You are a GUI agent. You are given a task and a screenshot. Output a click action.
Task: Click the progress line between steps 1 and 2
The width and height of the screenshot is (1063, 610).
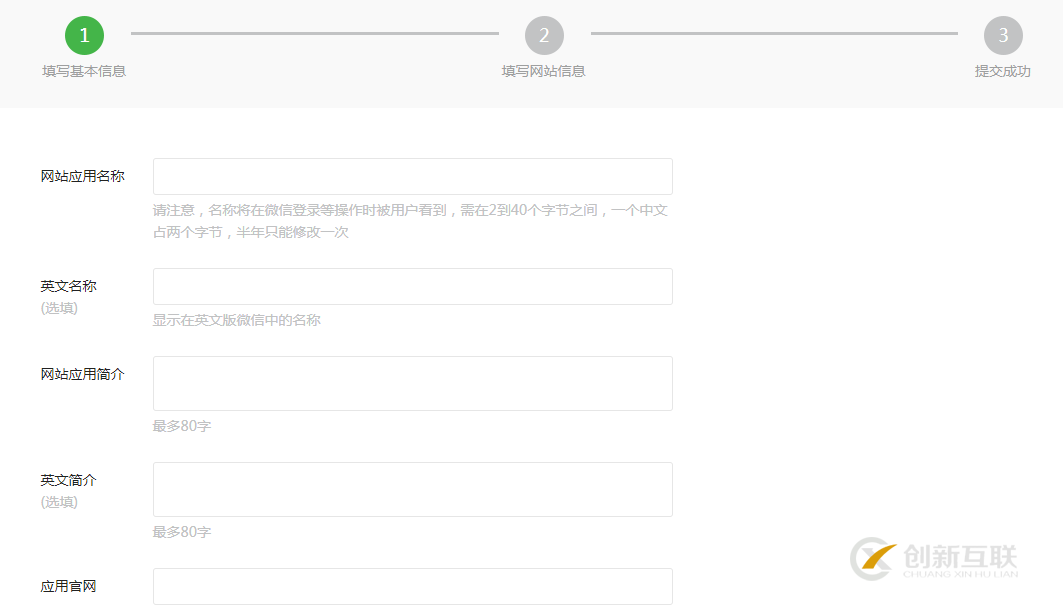314,33
